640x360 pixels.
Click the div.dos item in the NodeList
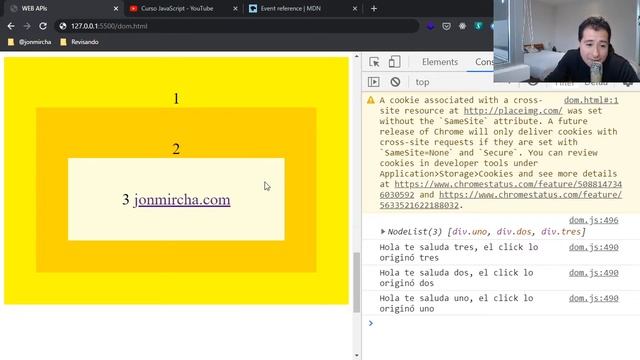(x=514, y=231)
